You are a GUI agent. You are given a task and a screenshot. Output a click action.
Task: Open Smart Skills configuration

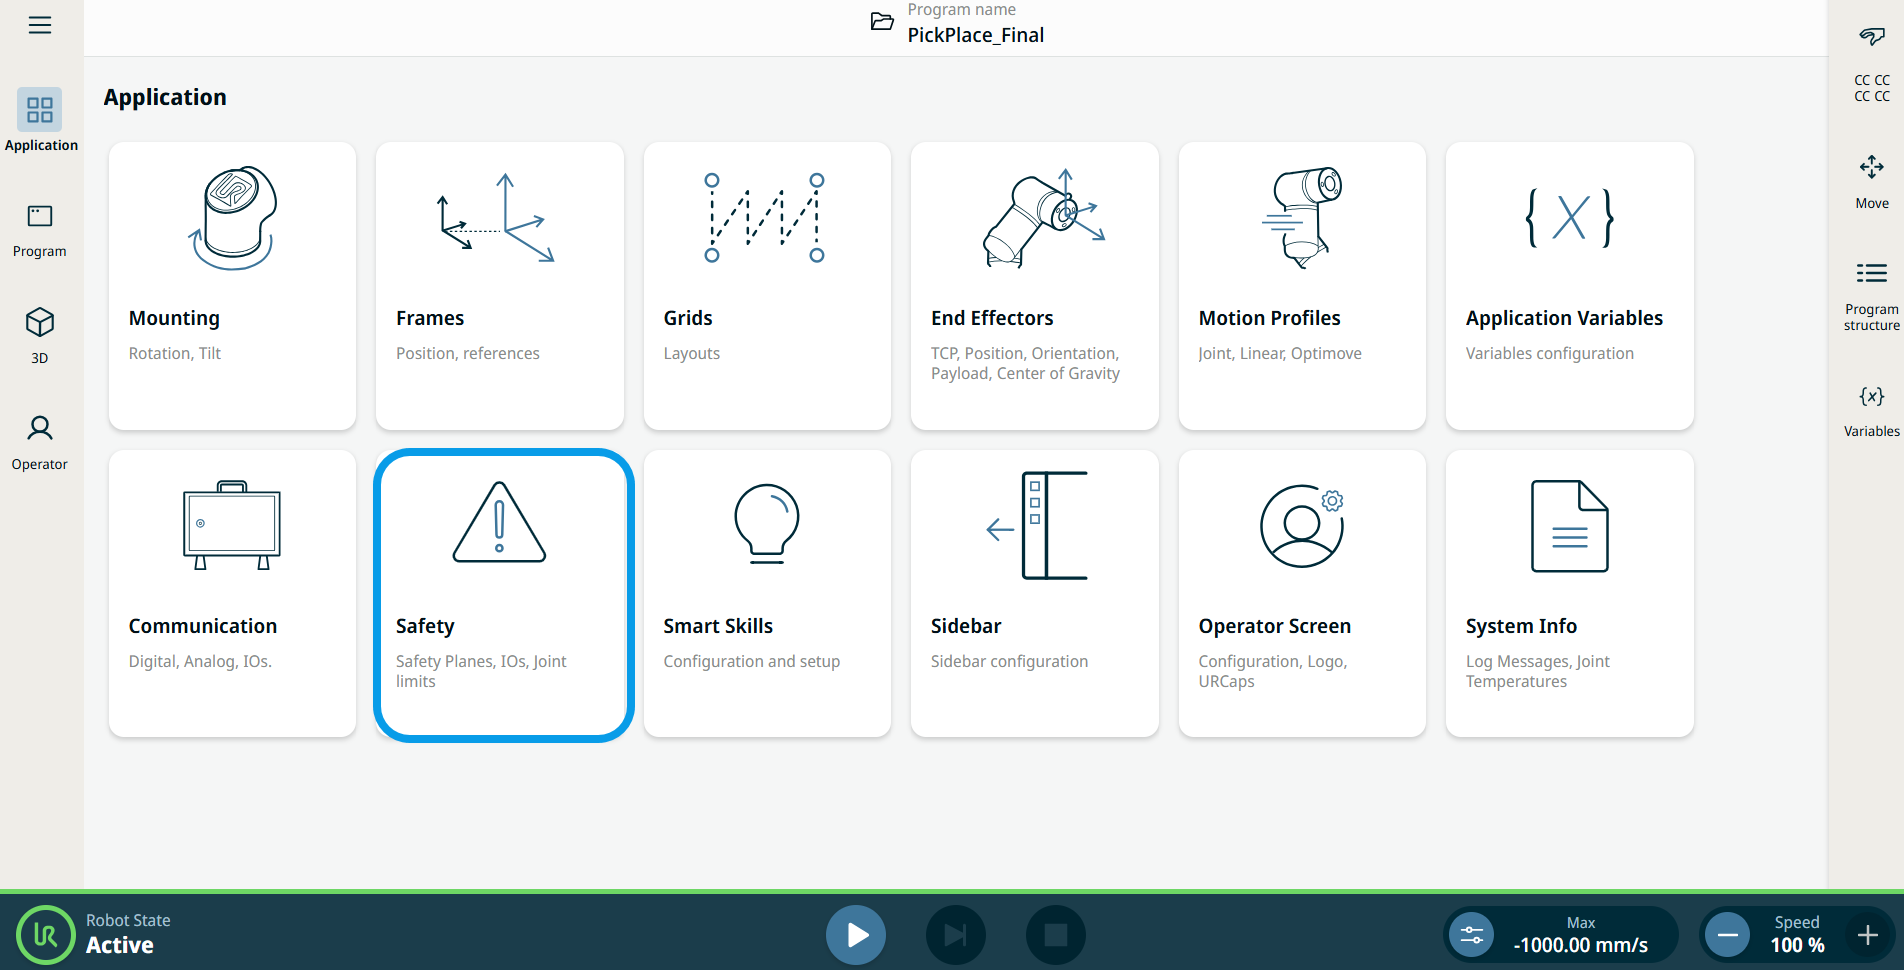767,593
